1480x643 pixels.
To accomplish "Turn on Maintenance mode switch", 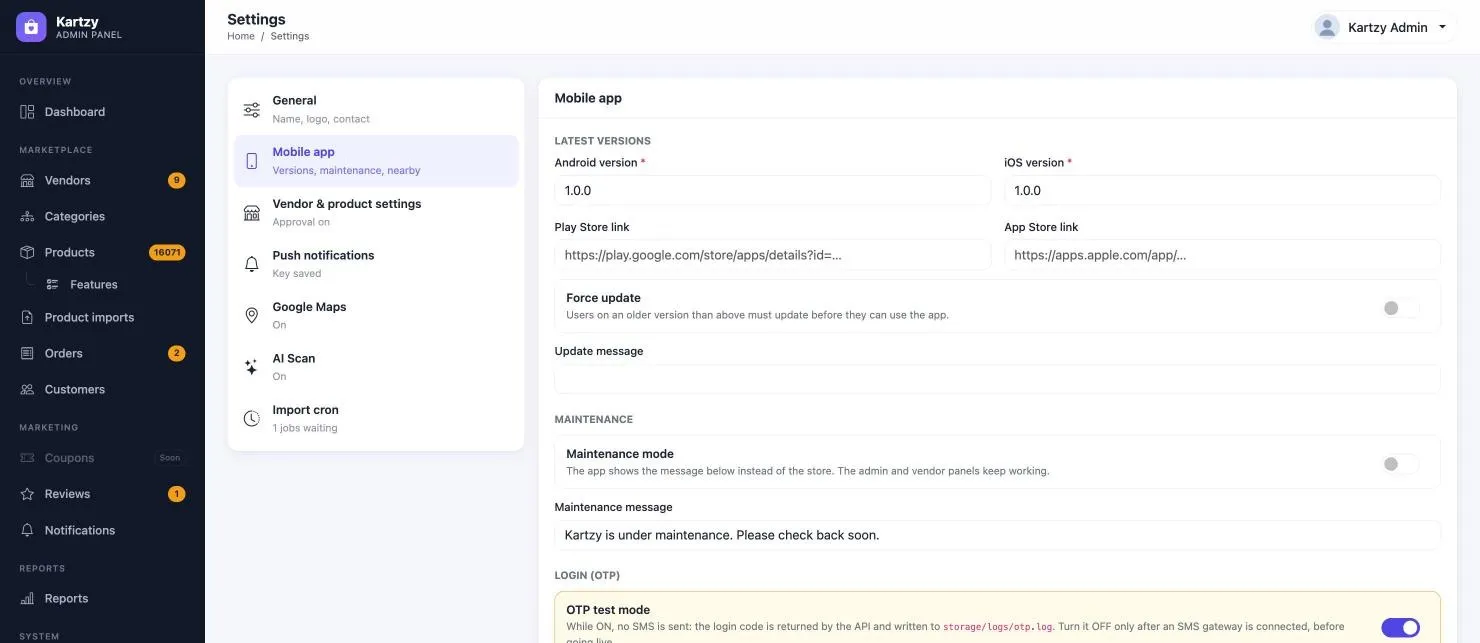I will click(x=1400, y=464).
